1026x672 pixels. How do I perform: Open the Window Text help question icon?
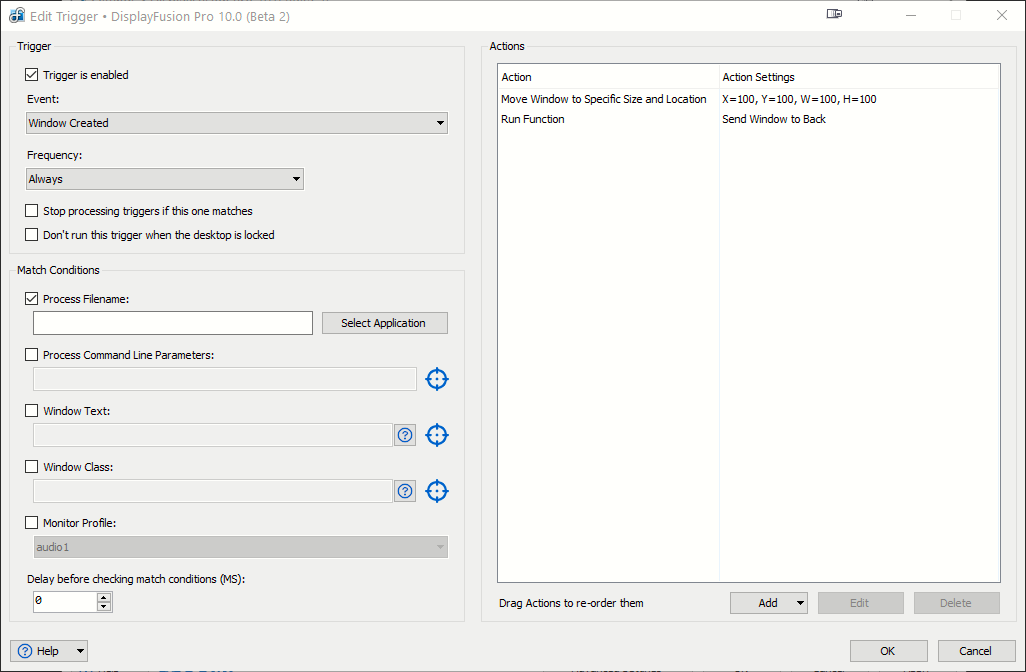tap(405, 435)
